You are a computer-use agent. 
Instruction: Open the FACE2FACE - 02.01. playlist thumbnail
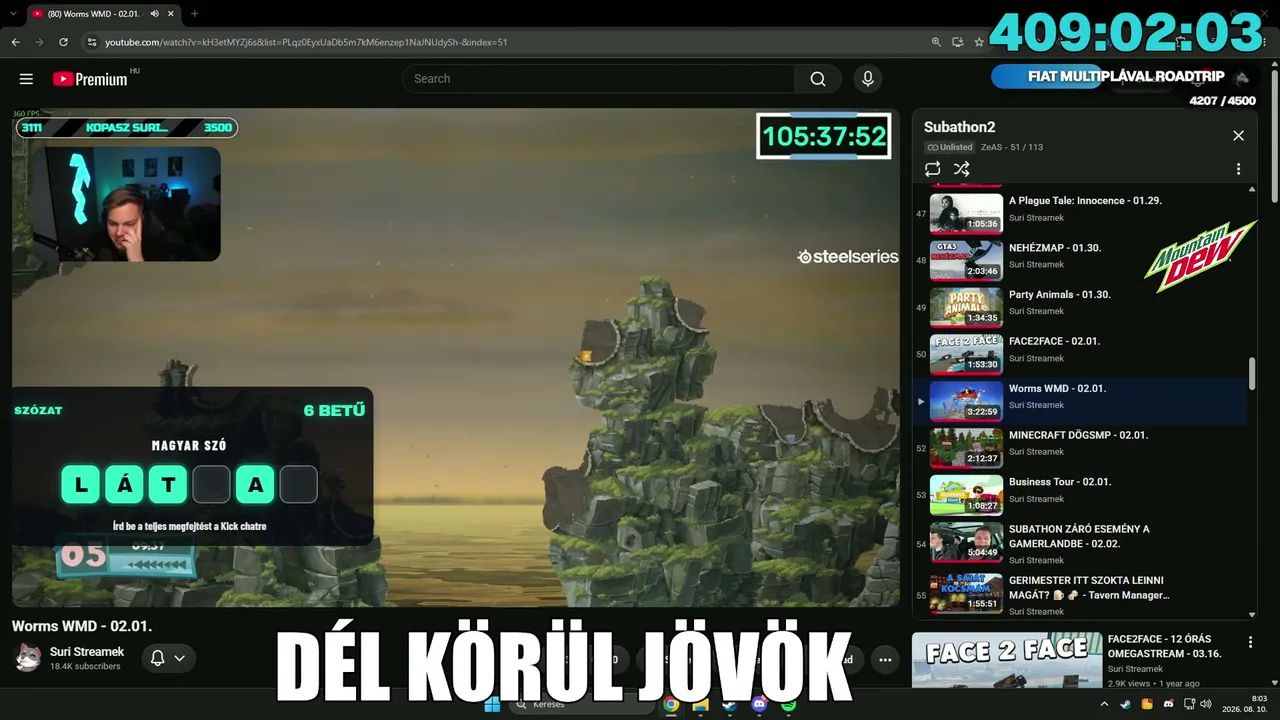click(x=966, y=354)
